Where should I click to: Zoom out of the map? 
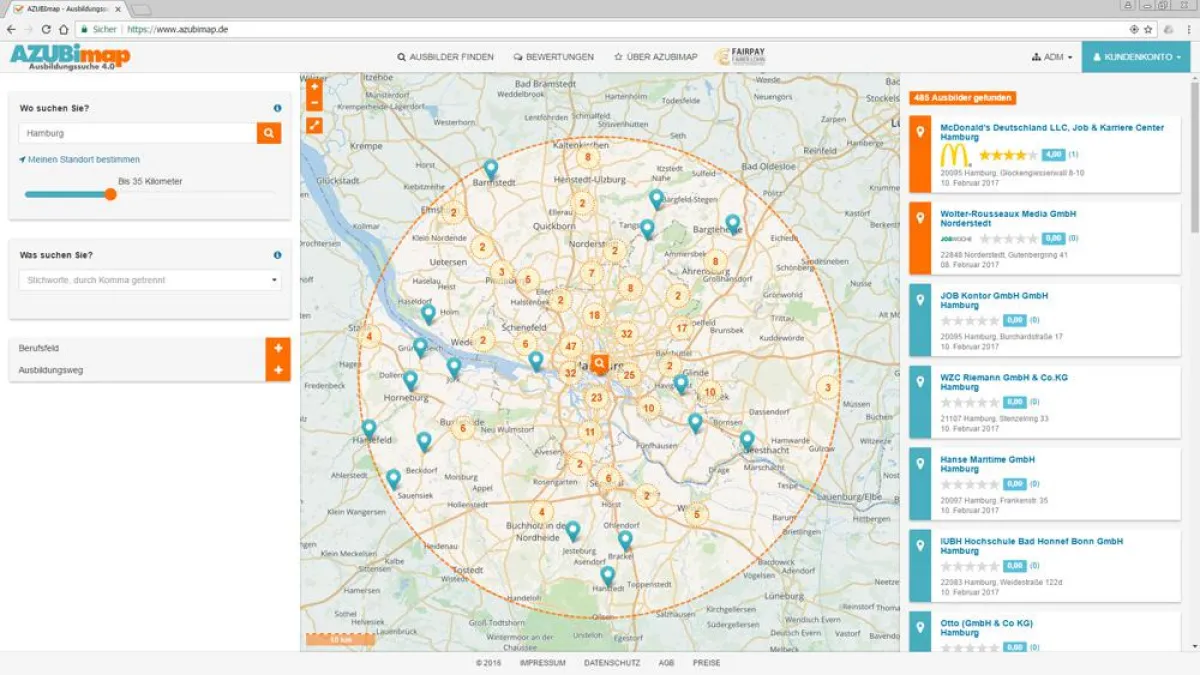(x=315, y=104)
